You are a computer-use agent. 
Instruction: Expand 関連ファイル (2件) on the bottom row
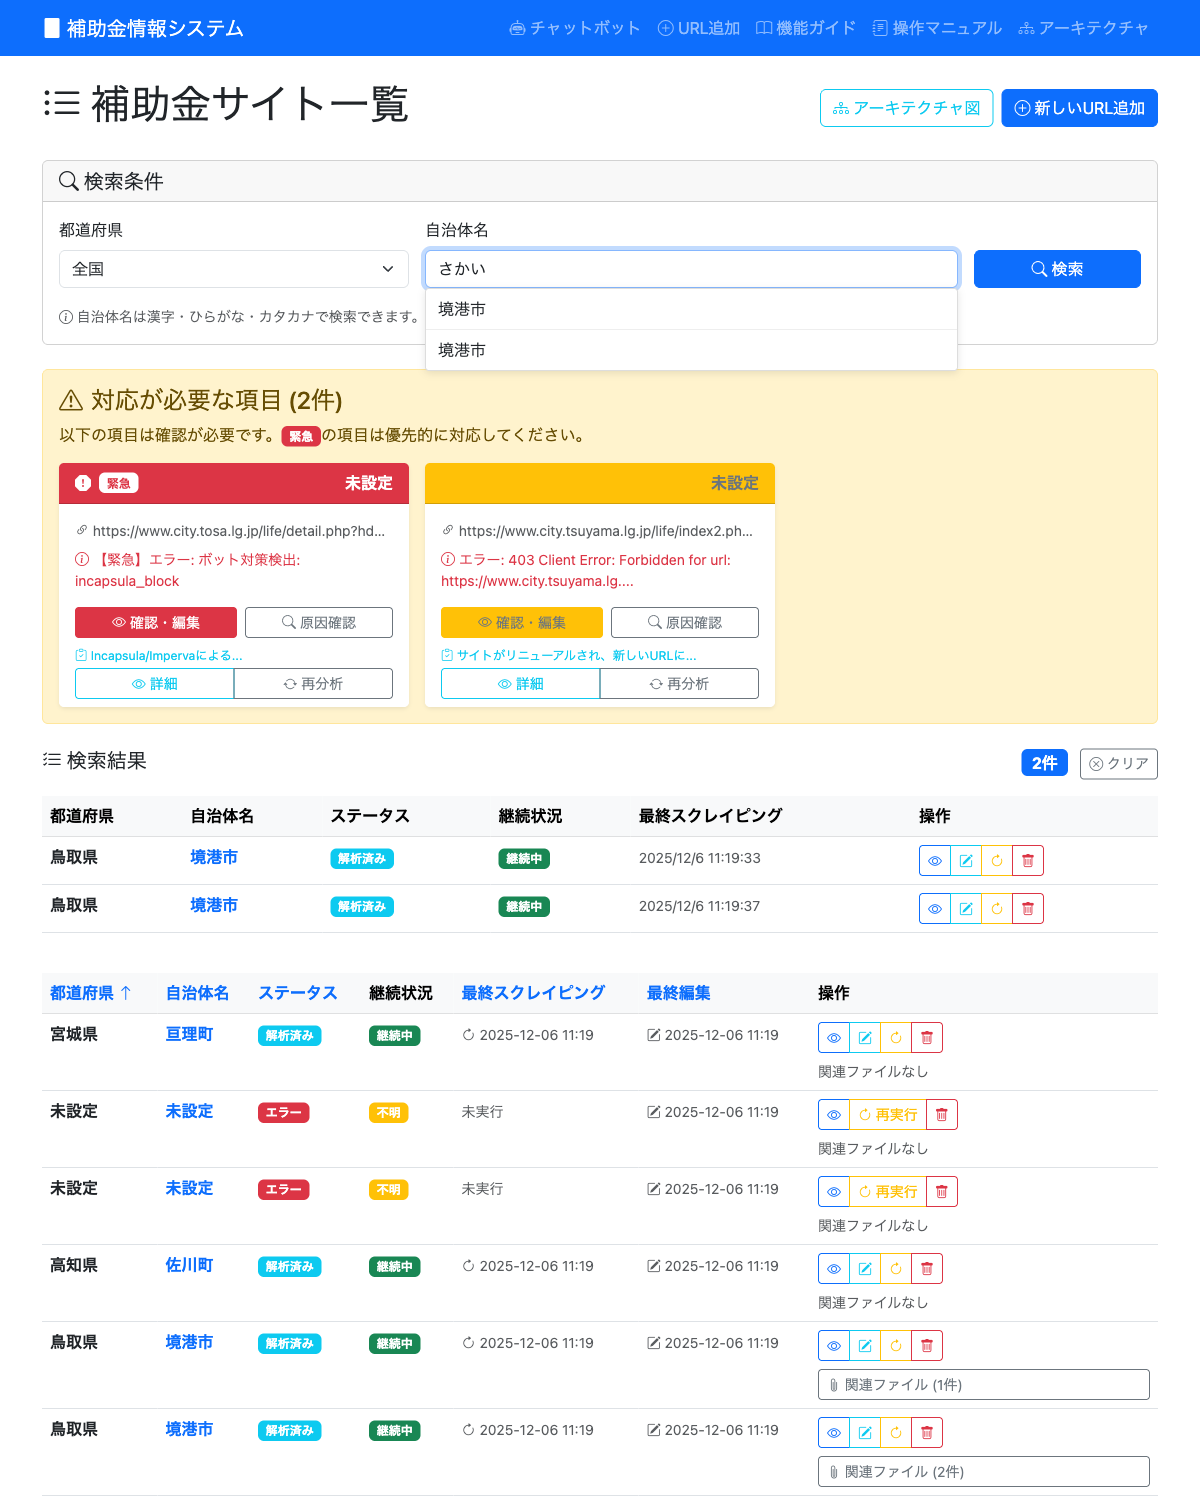(983, 1471)
